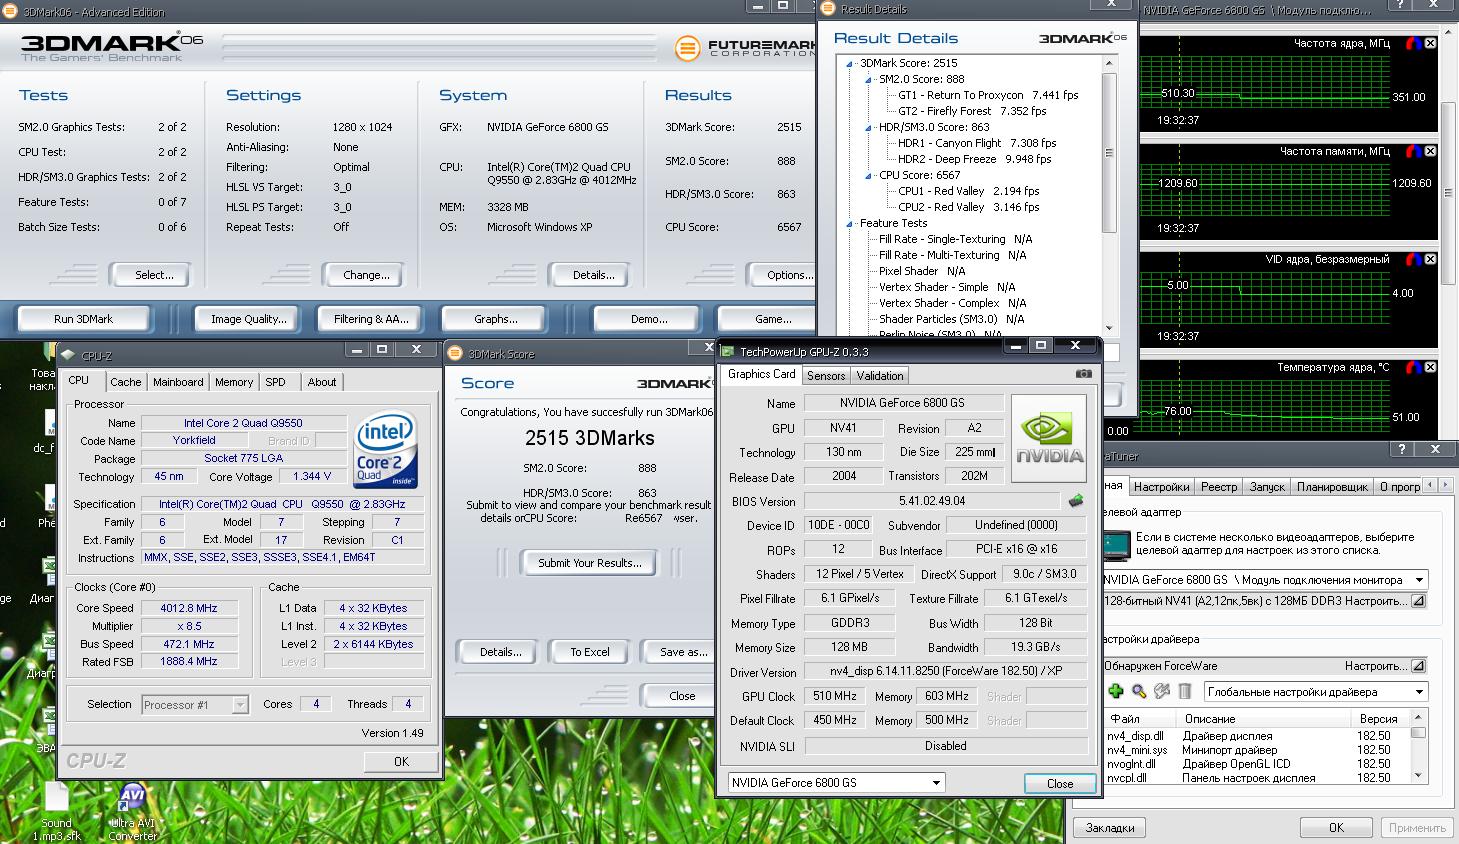This screenshot has height=844, width=1459.
Task: Switch to the Планировщик tab in RivaTuner
Action: click(x=1332, y=487)
